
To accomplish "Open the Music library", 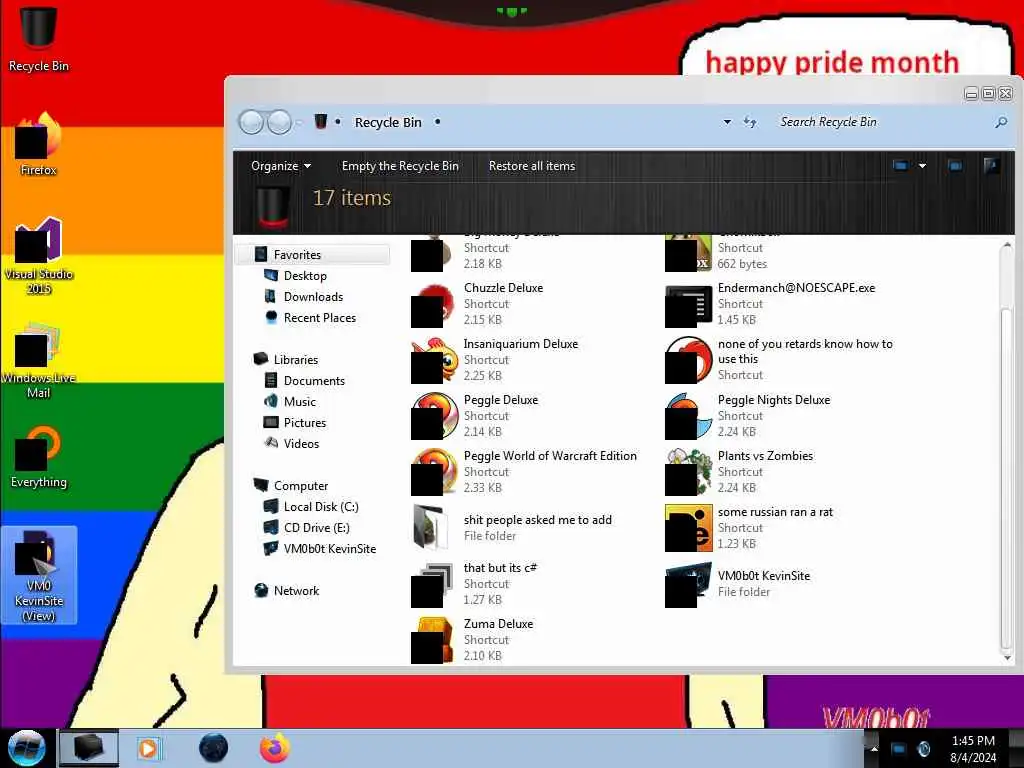I will click(299, 401).
